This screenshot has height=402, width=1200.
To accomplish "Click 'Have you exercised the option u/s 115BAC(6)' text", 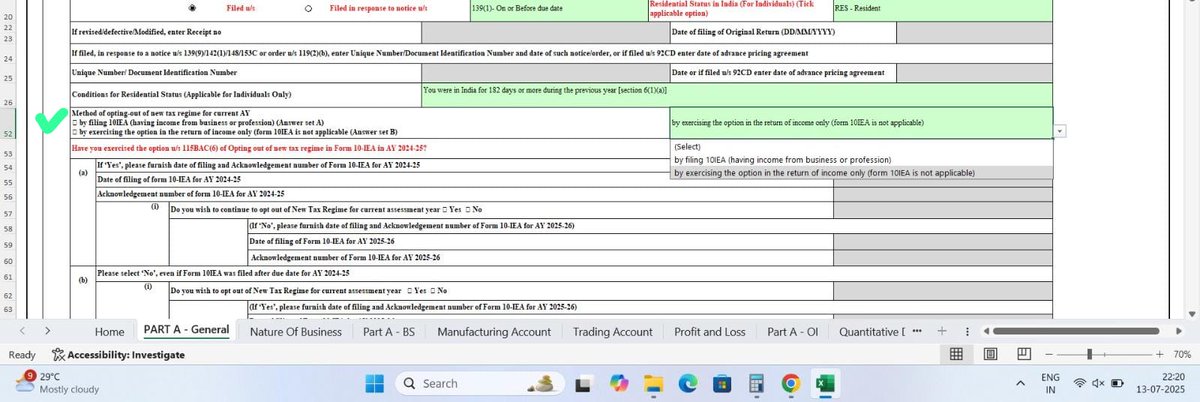I will [x=249, y=148].
